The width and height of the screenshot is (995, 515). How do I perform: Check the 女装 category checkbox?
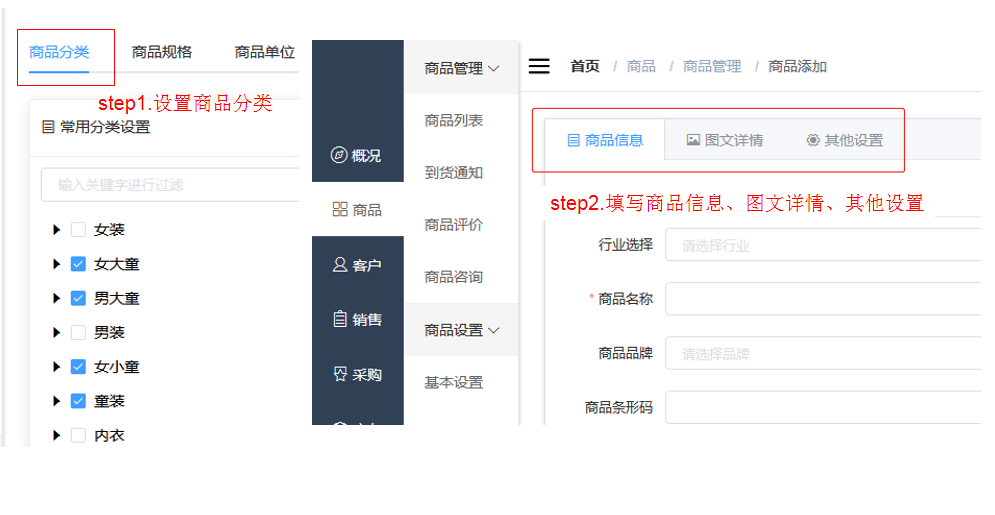tap(78, 230)
